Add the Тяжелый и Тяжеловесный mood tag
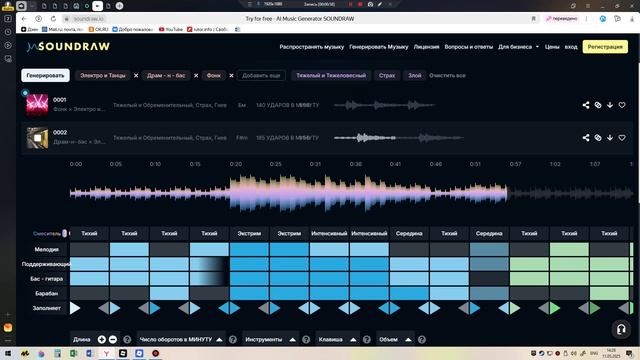The image size is (640, 360). click(331, 76)
